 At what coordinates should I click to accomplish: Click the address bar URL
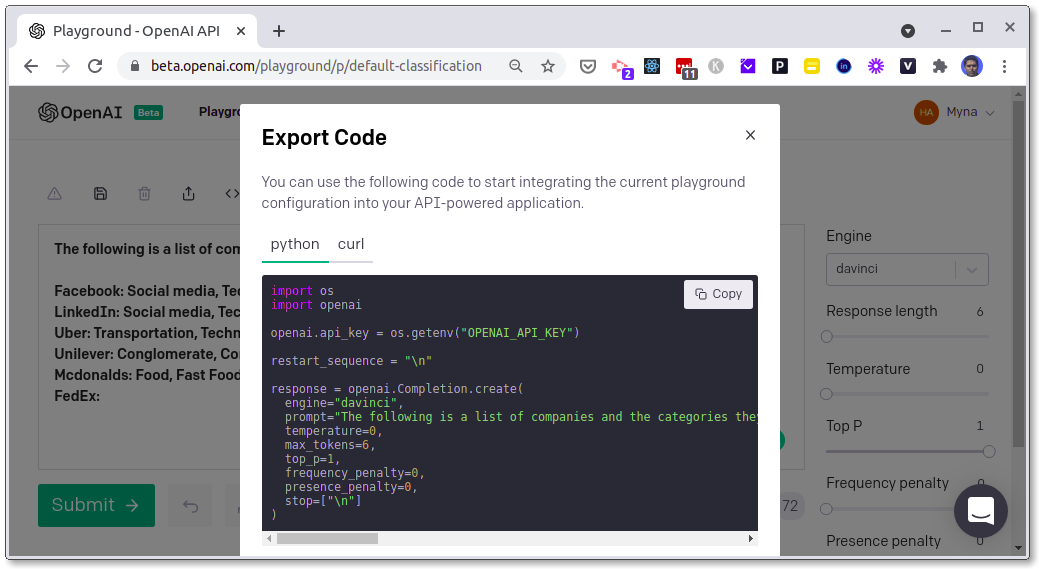tap(316, 66)
